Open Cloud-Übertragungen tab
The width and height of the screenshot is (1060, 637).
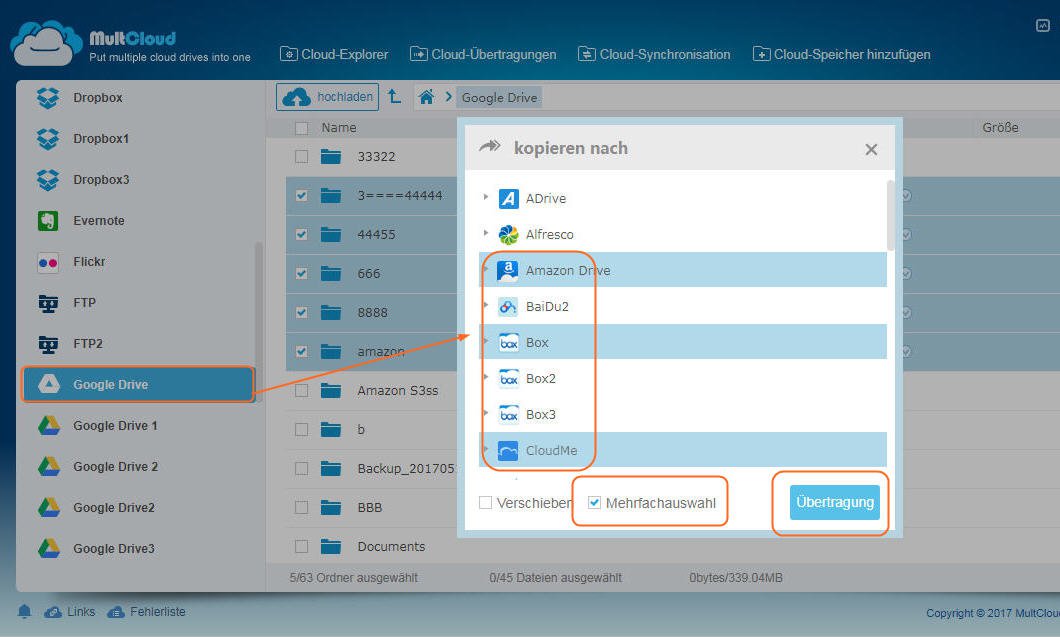tap(483, 54)
